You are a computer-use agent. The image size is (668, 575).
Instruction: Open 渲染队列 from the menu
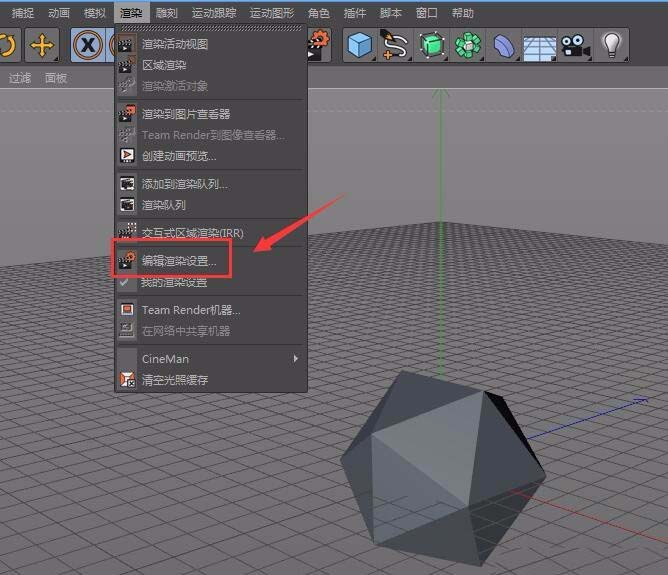[x=211, y=205]
